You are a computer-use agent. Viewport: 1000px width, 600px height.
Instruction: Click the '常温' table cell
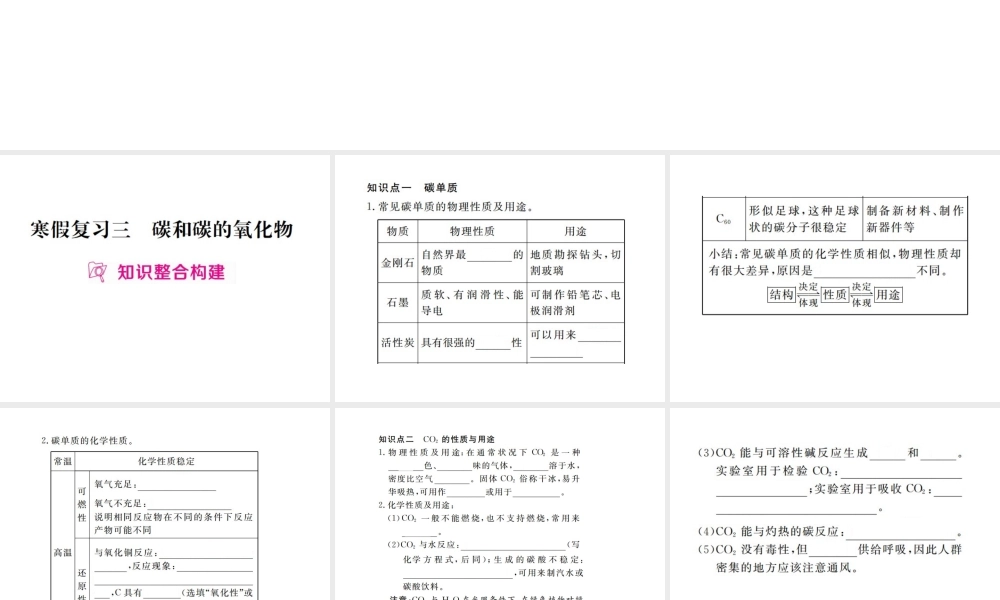point(62,461)
